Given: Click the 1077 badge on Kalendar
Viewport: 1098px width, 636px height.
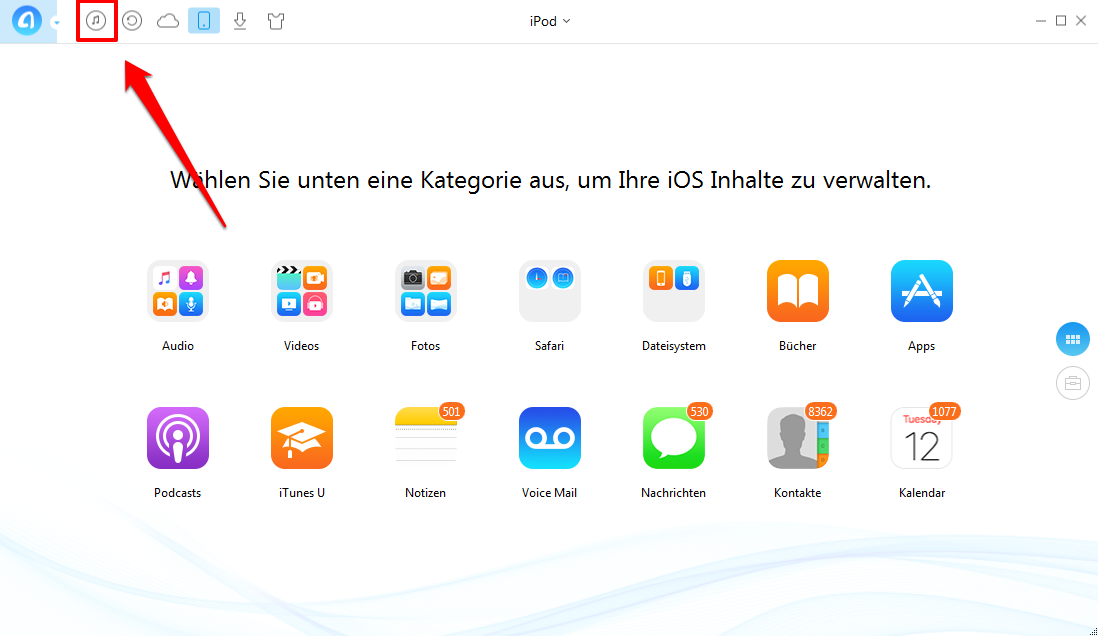Looking at the screenshot, I should 944,412.
